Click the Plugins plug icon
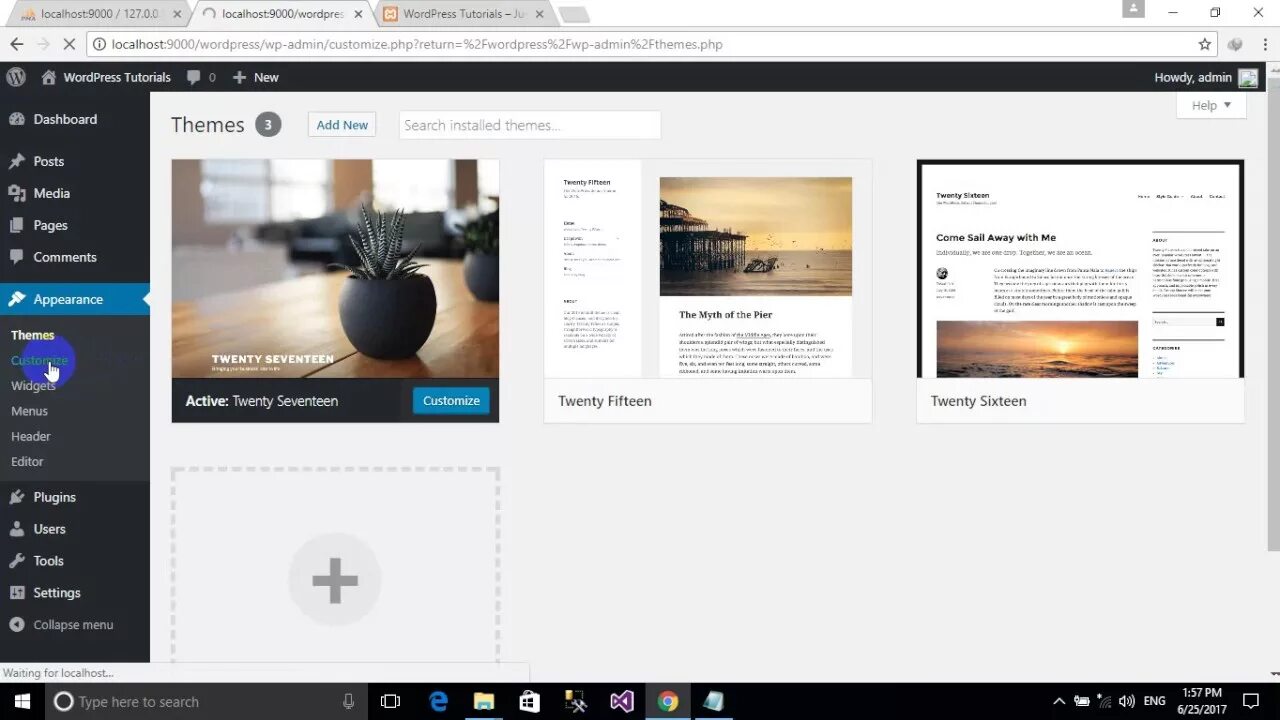This screenshot has height=720, width=1280. 17,497
